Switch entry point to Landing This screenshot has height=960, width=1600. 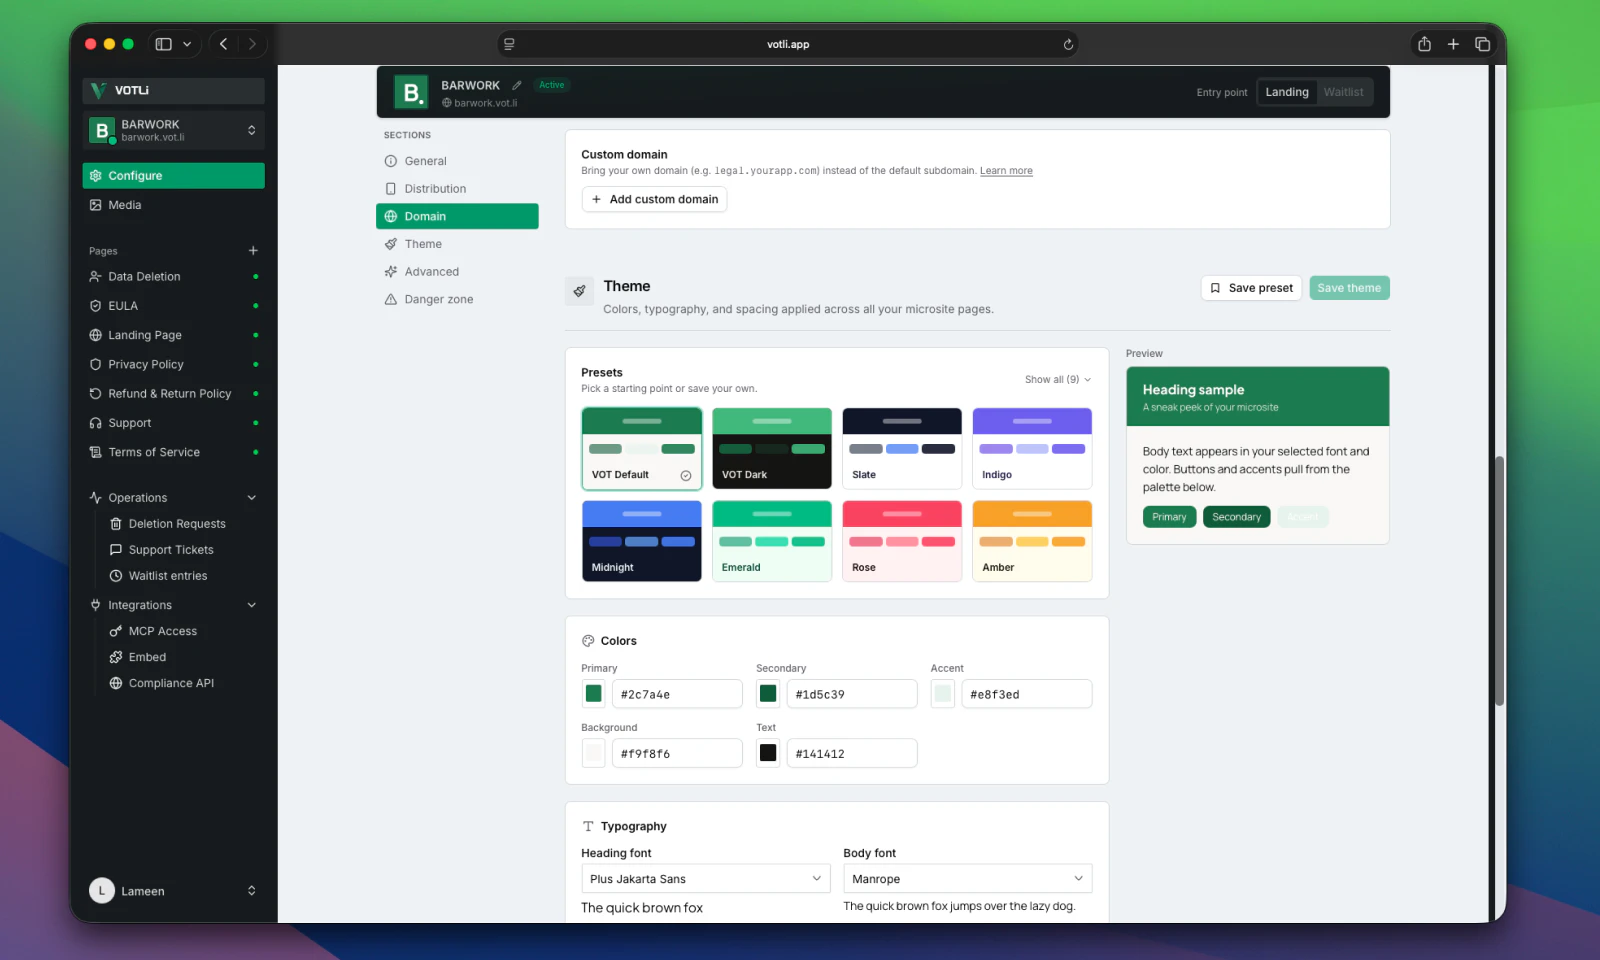1286,92
